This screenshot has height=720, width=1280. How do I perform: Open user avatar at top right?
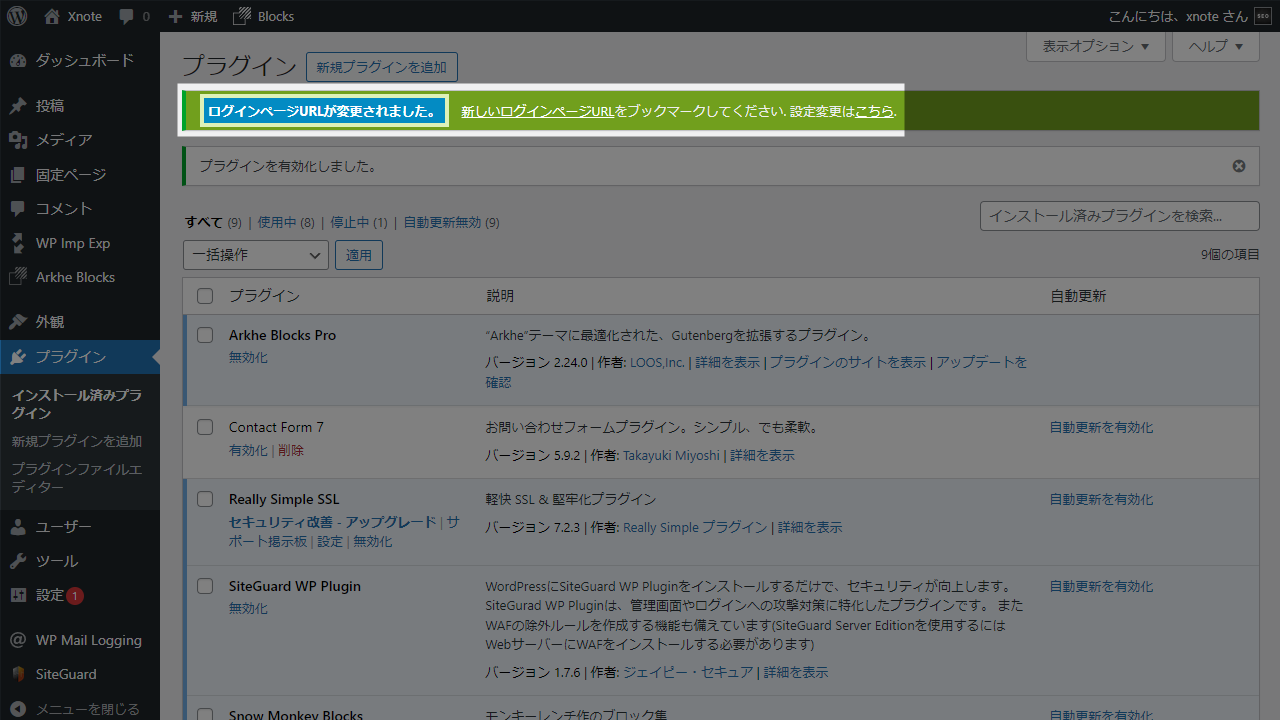[1262, 16]
